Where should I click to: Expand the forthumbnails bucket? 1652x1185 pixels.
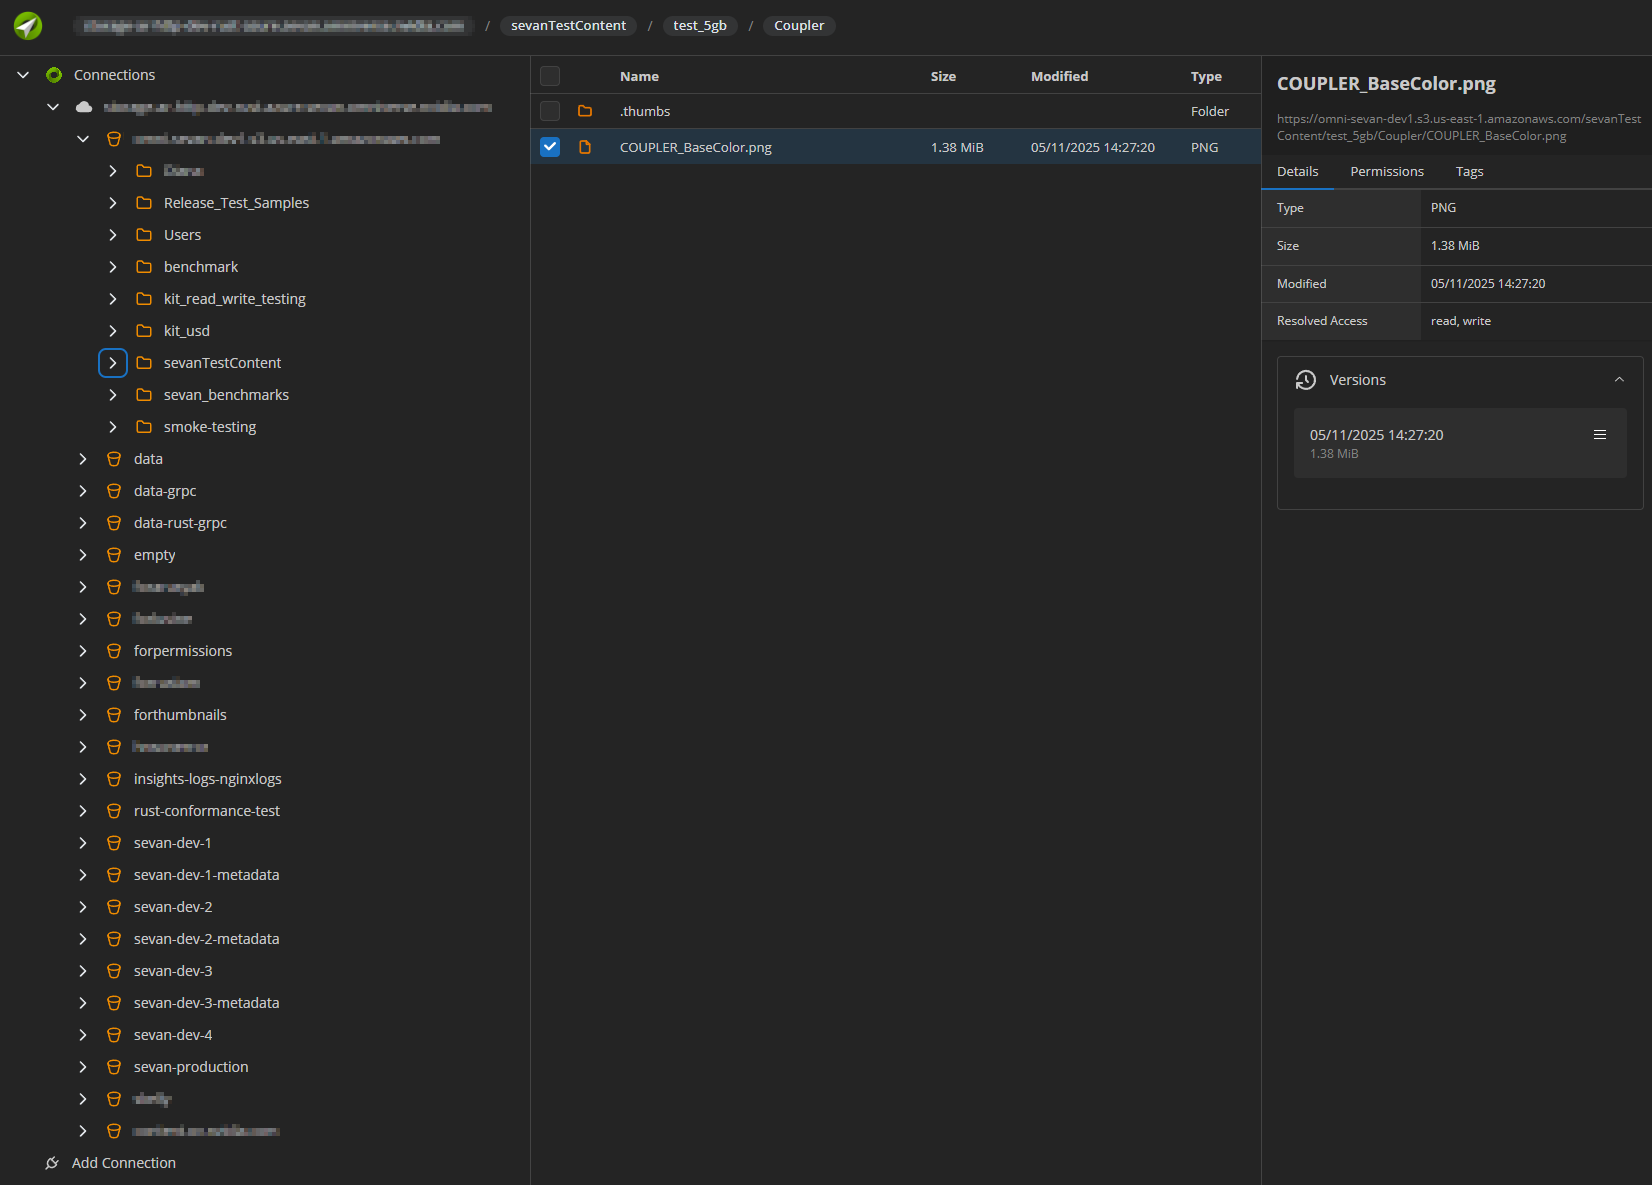[x=83, y=715]
